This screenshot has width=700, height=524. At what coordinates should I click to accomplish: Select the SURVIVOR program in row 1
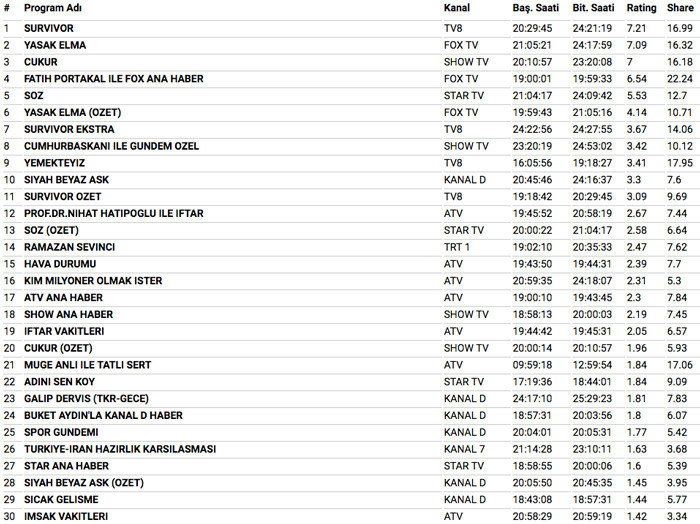[x=49, y=28]
